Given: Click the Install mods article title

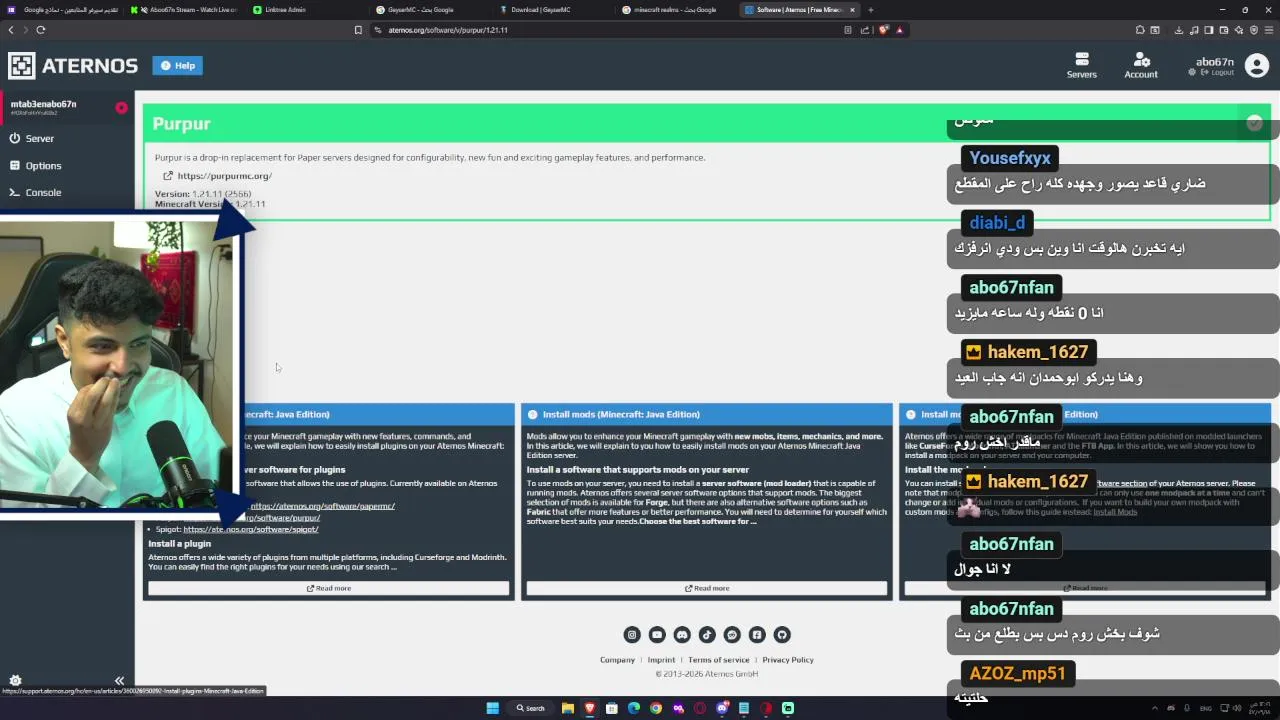Looking at the screenshot, I should [621, 414].
